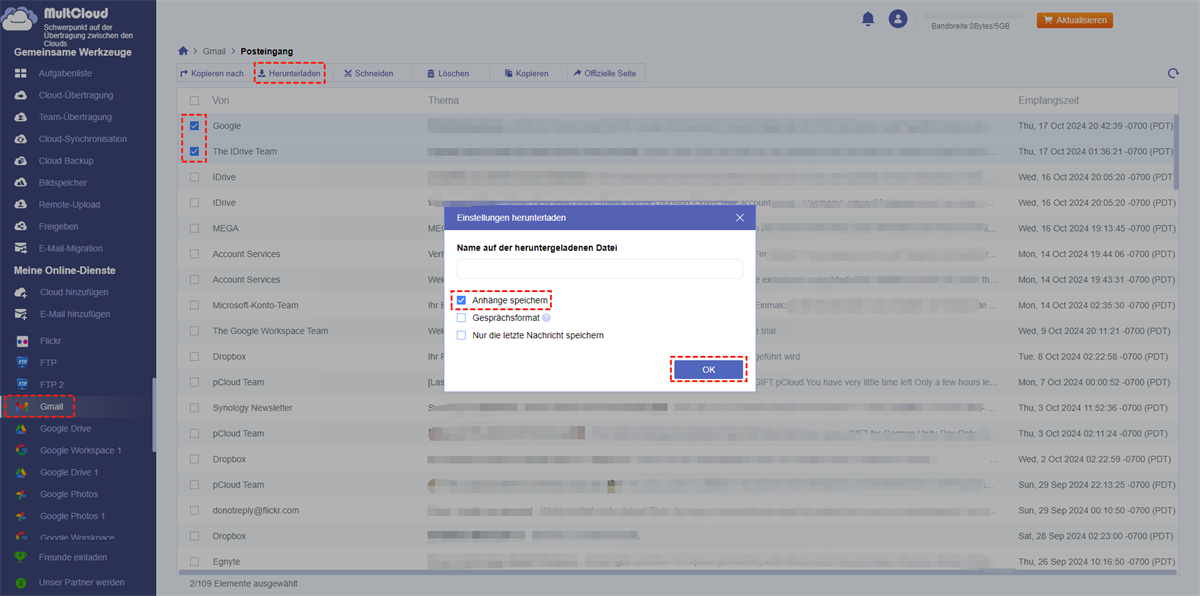Viewport: 1200px width, 596px height.
Task: Click Schneiden toolbar button
Action: (x=368, y=74)
